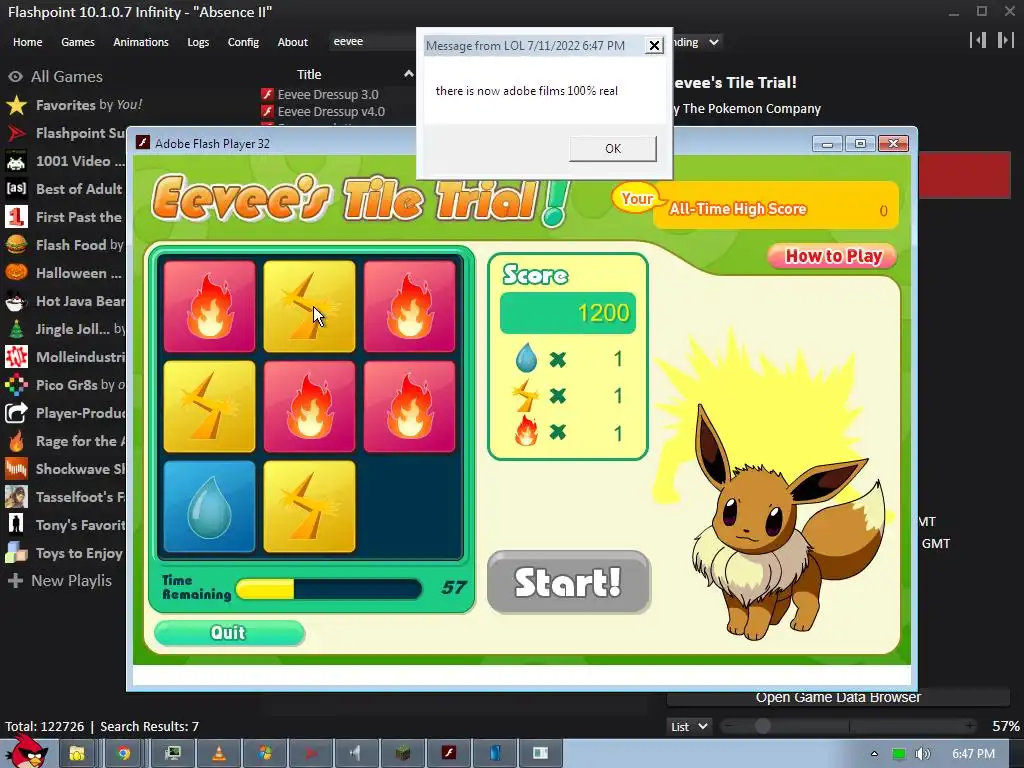Collapse left sidebar with top-right panel icon
The width and height of the screenshot is (1024, 768).
coord(978,40)
